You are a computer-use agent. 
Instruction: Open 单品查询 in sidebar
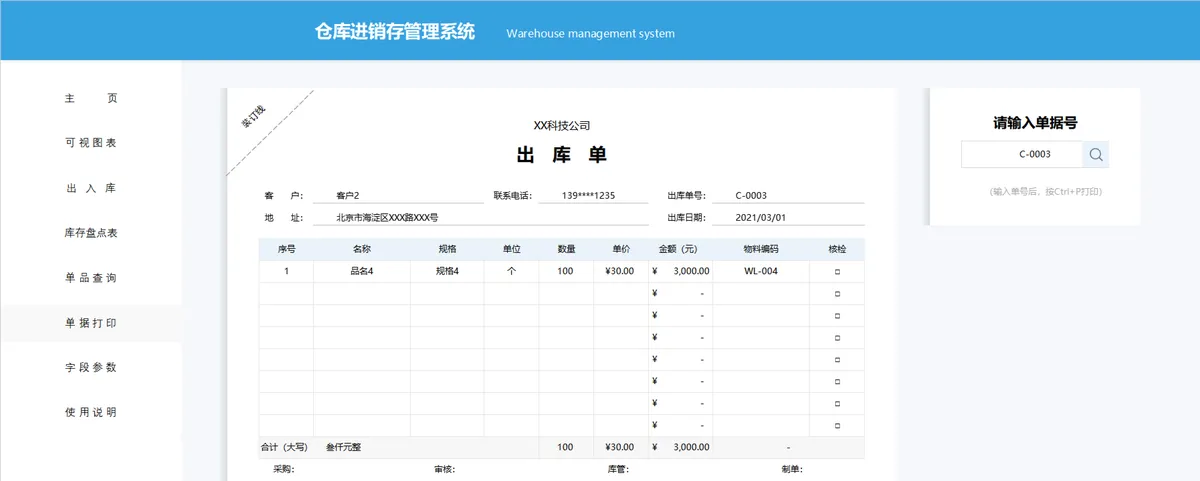[x=91, y=278]
